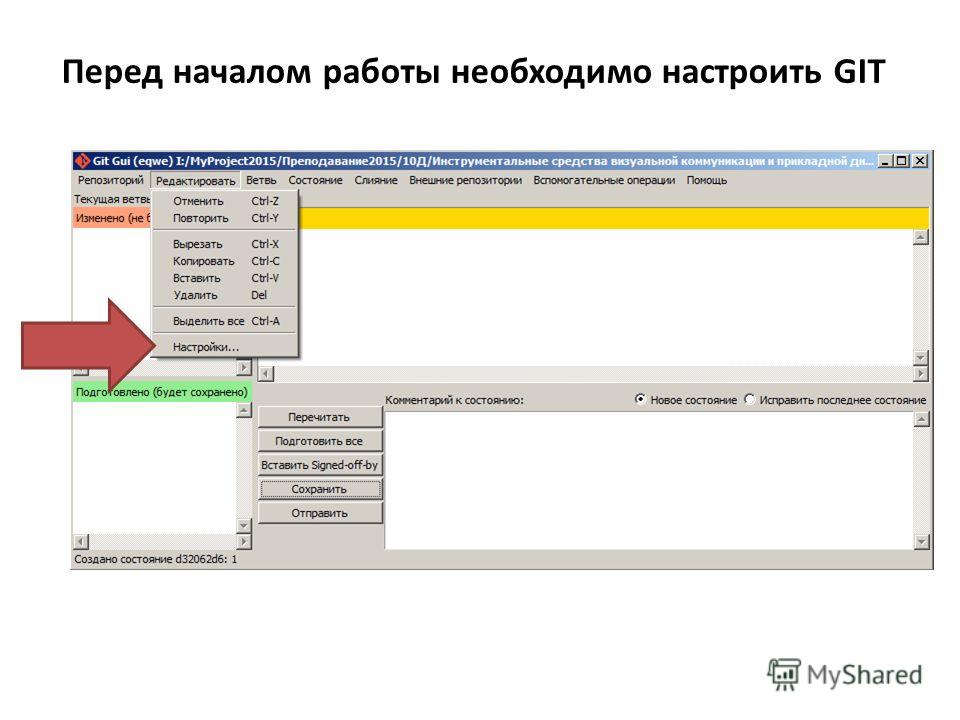The image size is (960, 720).
Task: Click the Комментарий к состоянию label
Action: (x=454, y=400)
